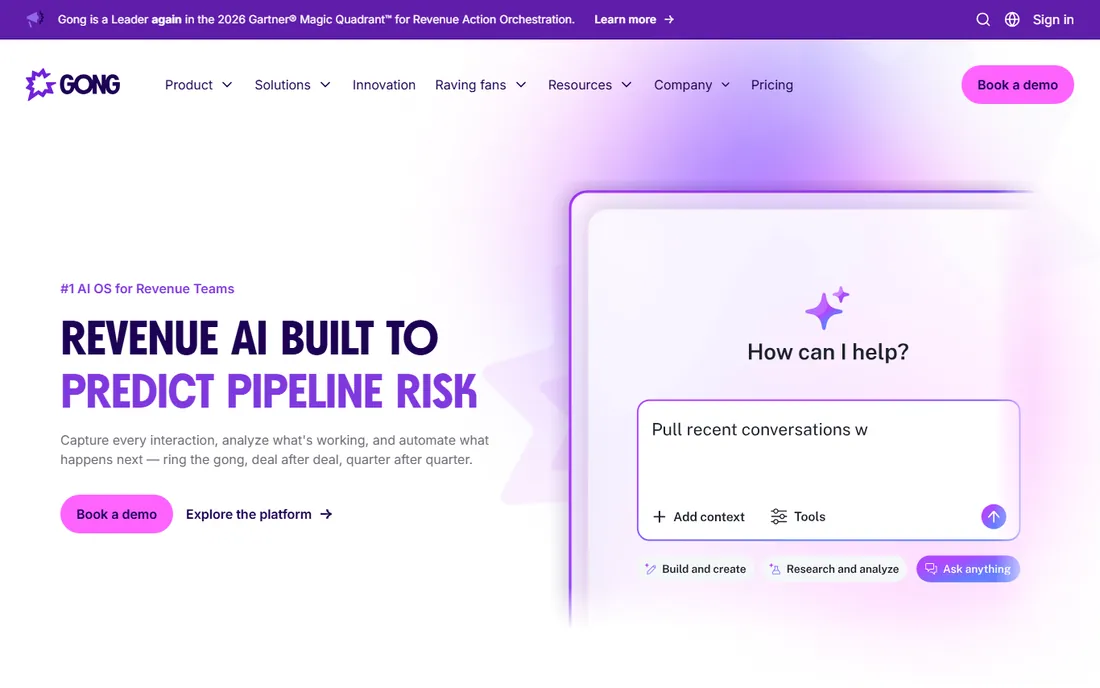Expand the Resources menu chevron
This screenshot has width=1100, height=688.
(627, 85)
